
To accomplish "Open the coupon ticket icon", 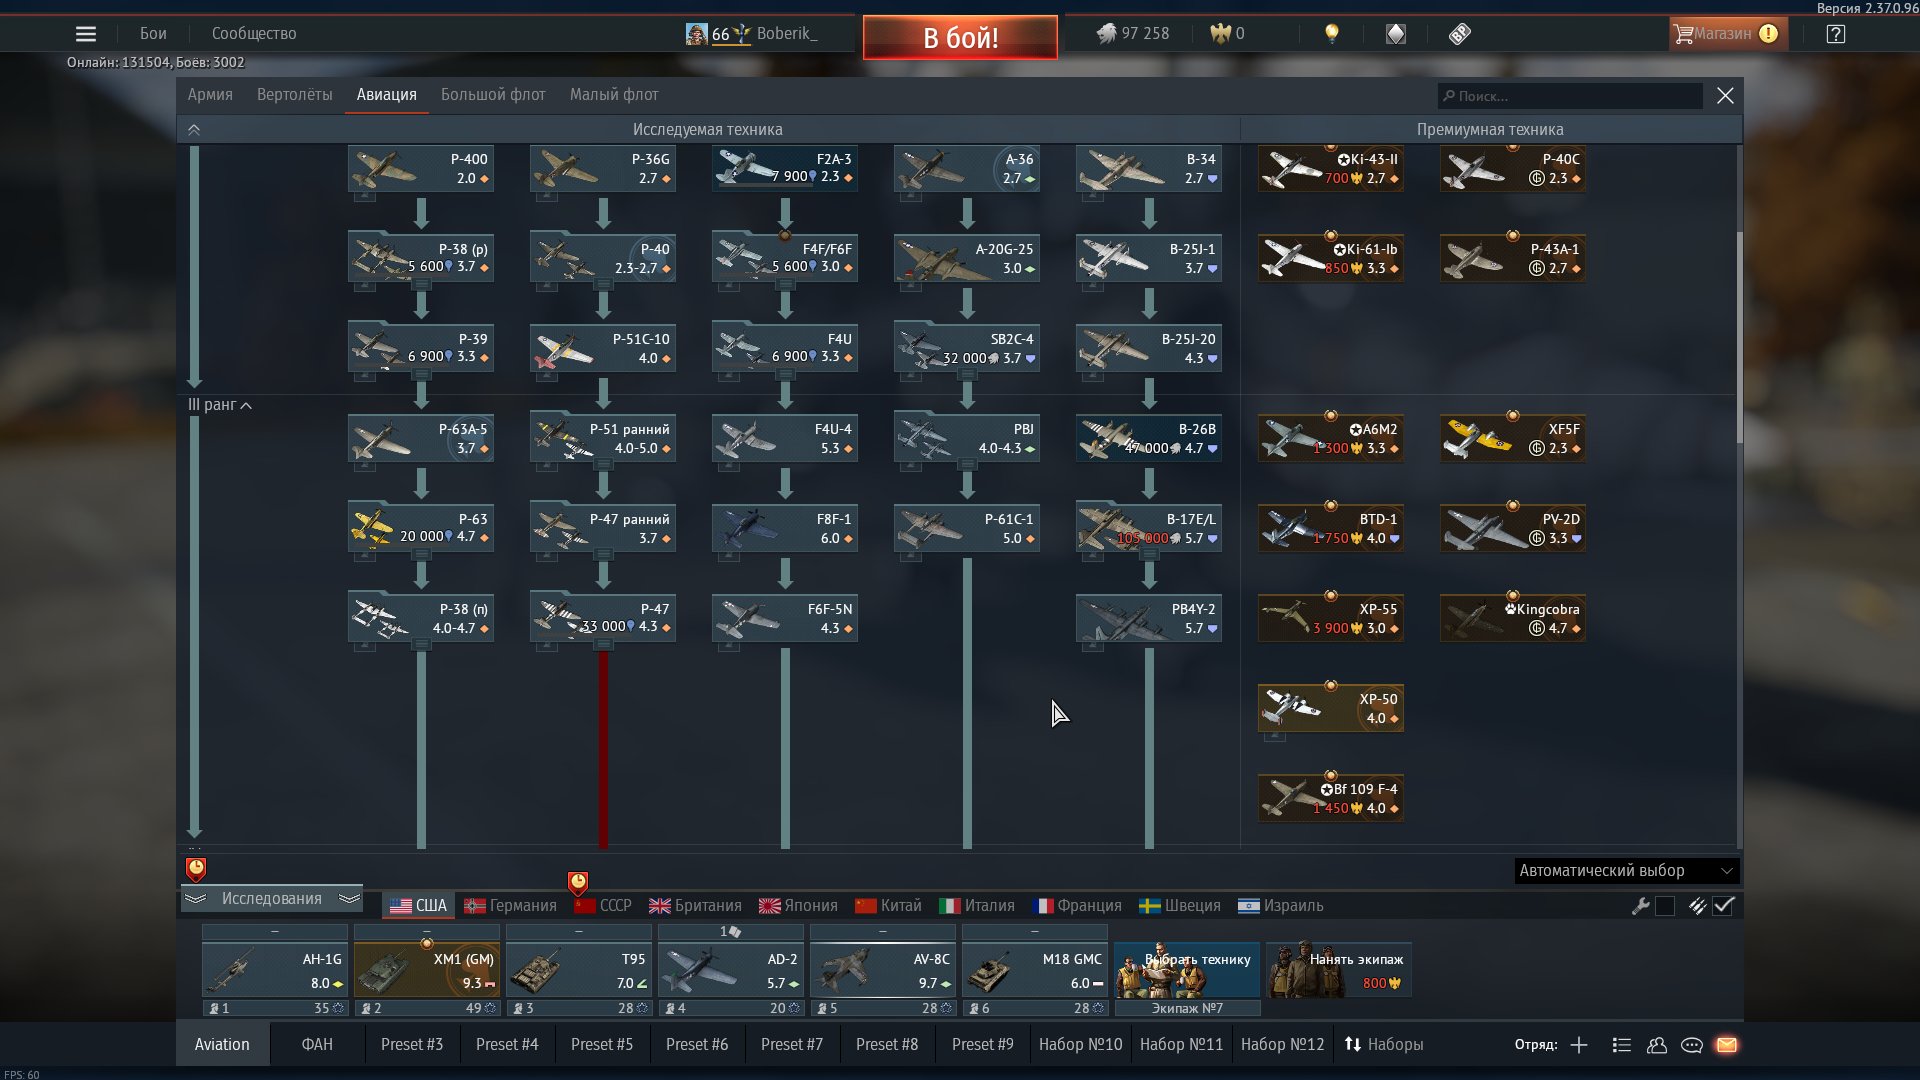I will pos(1459,34).
